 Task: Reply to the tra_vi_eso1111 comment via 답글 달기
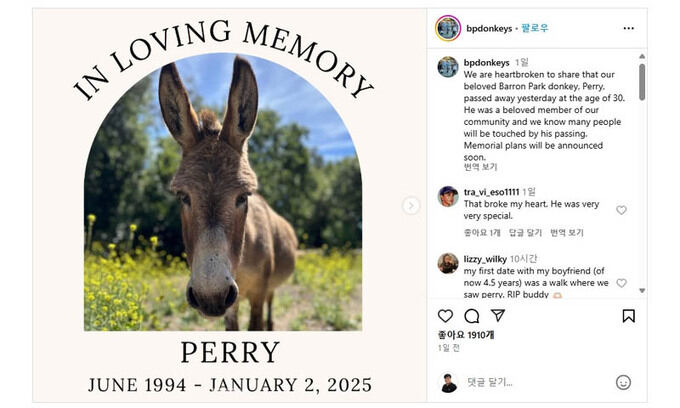click(x=525, y=233)
